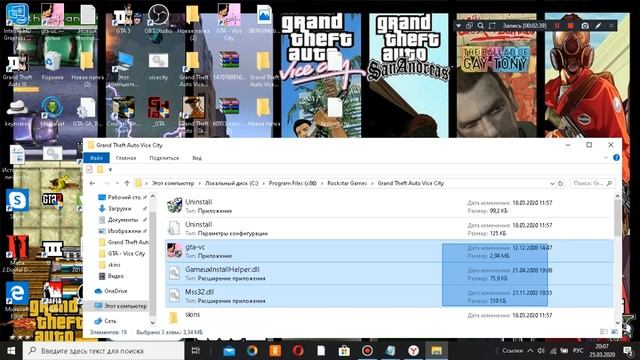
Task: Click the recorder region selection icon
Action: (x=492, y=26)
